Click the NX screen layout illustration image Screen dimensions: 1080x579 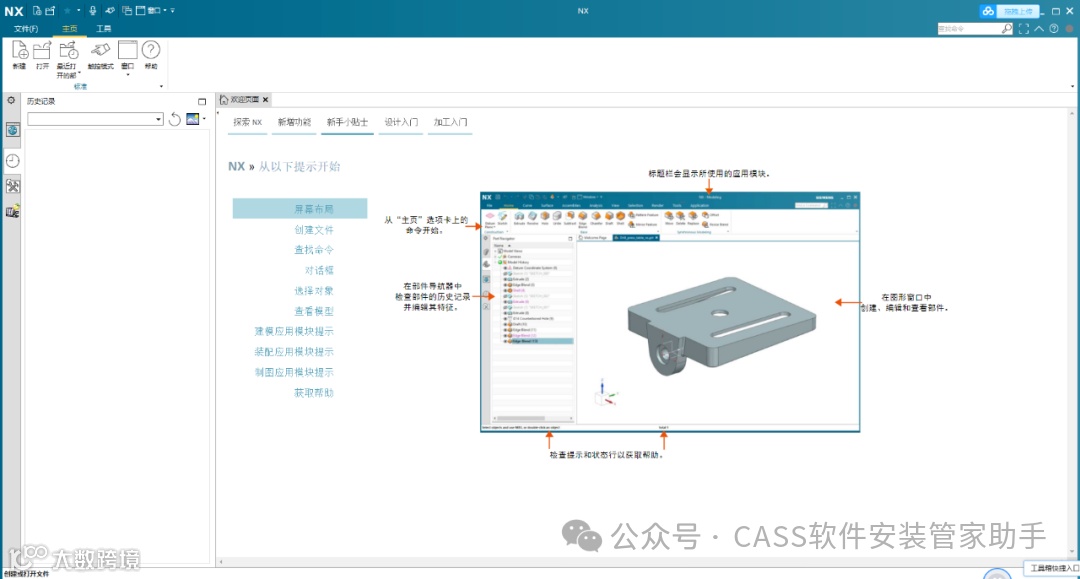[670, 312]
